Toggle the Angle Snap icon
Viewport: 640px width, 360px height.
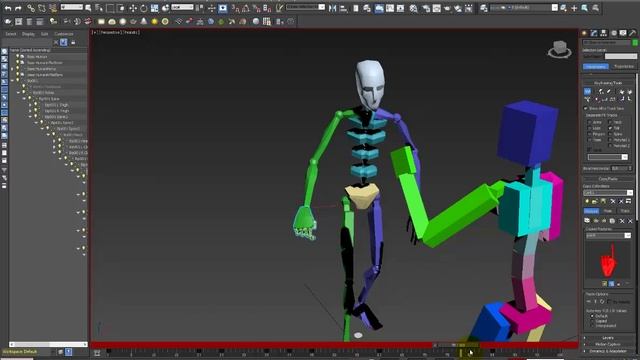246,8
